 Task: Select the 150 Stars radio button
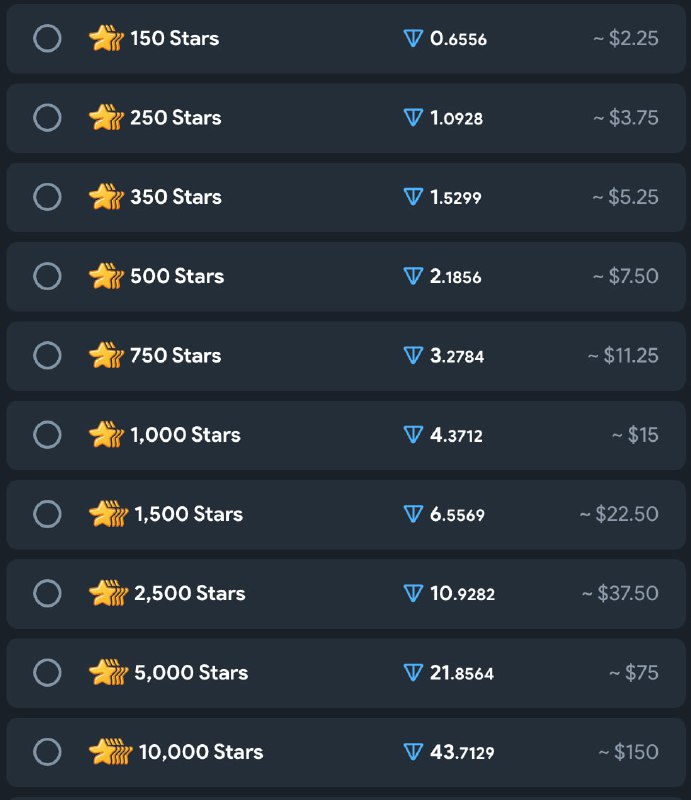[47, 38]
